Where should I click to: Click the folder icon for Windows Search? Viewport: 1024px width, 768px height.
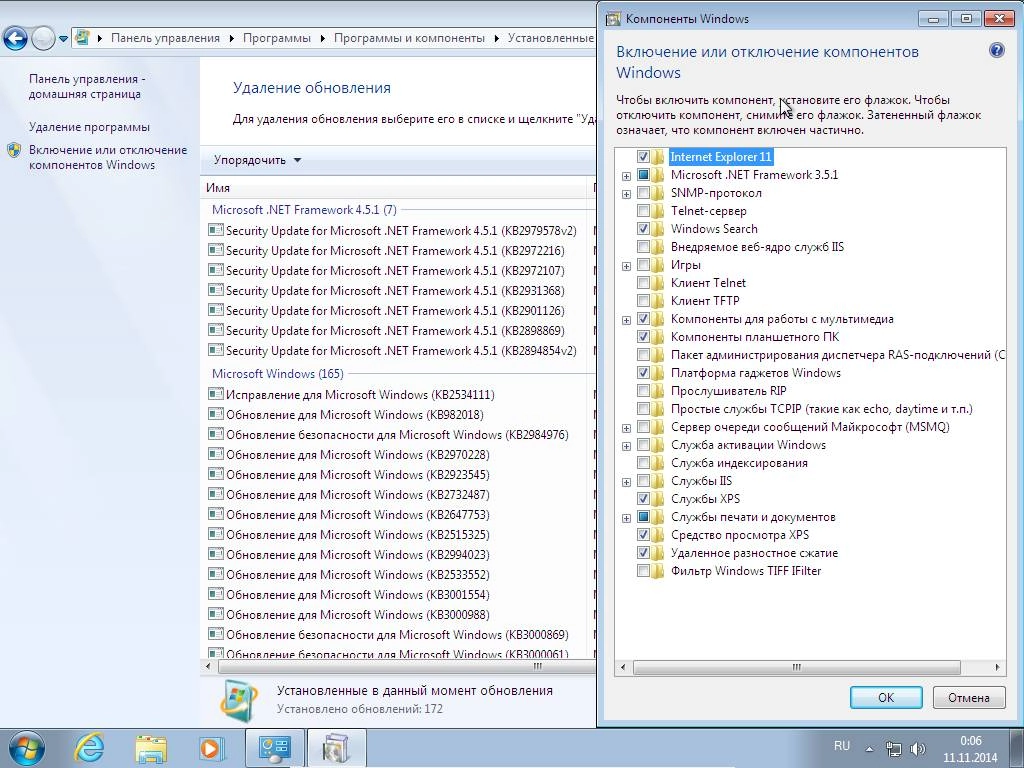click(658, 229)
